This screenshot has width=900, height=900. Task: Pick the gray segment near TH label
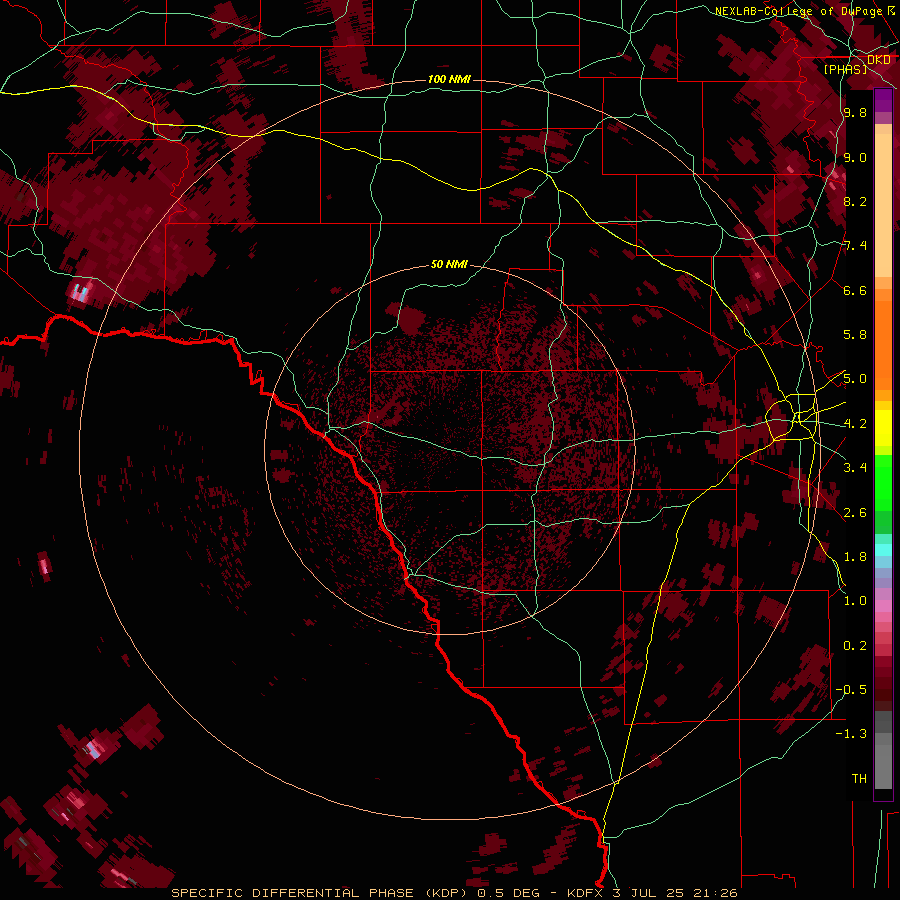(x=883, y=759)
